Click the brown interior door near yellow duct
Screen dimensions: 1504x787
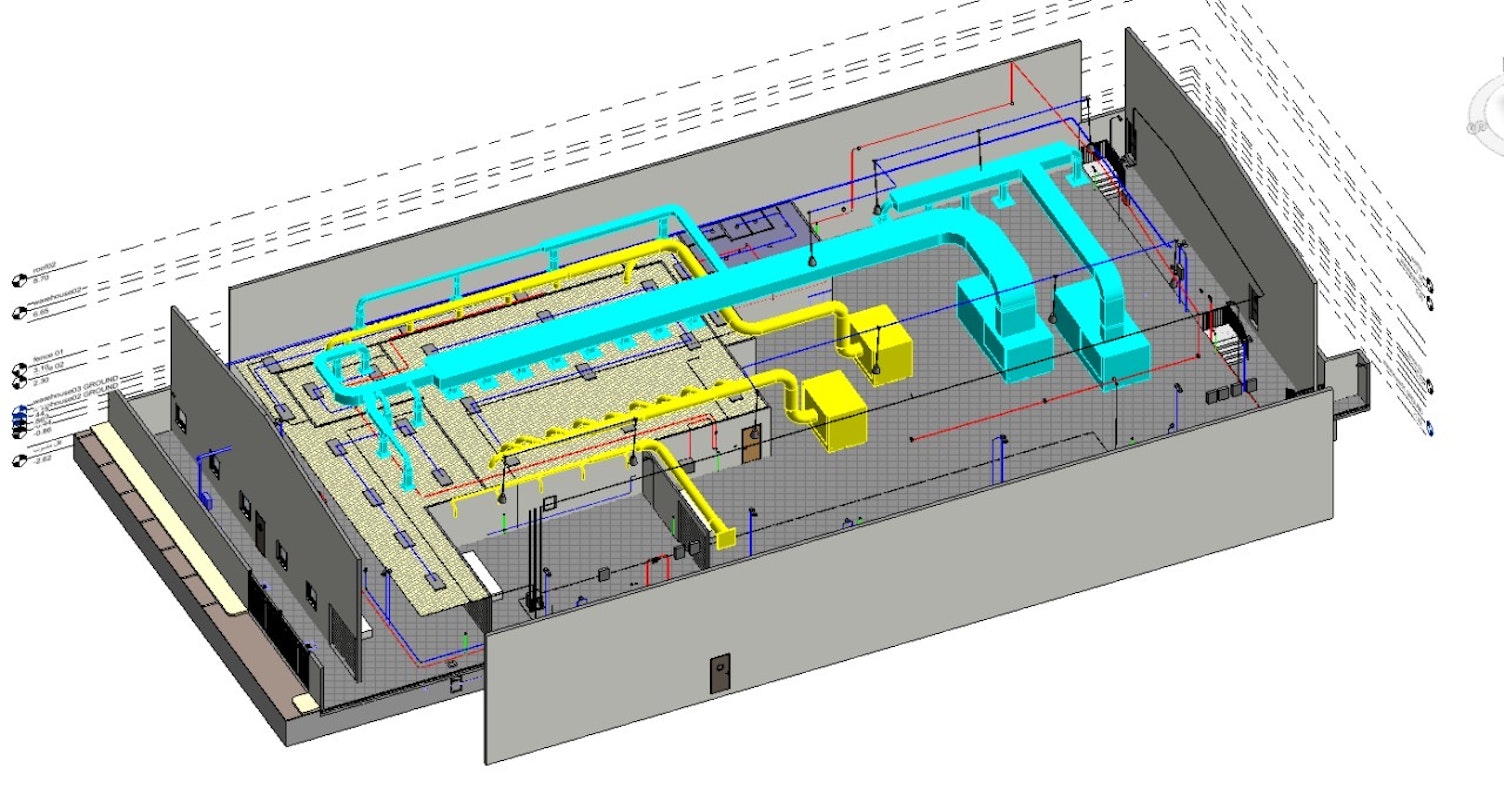(751, 443)
